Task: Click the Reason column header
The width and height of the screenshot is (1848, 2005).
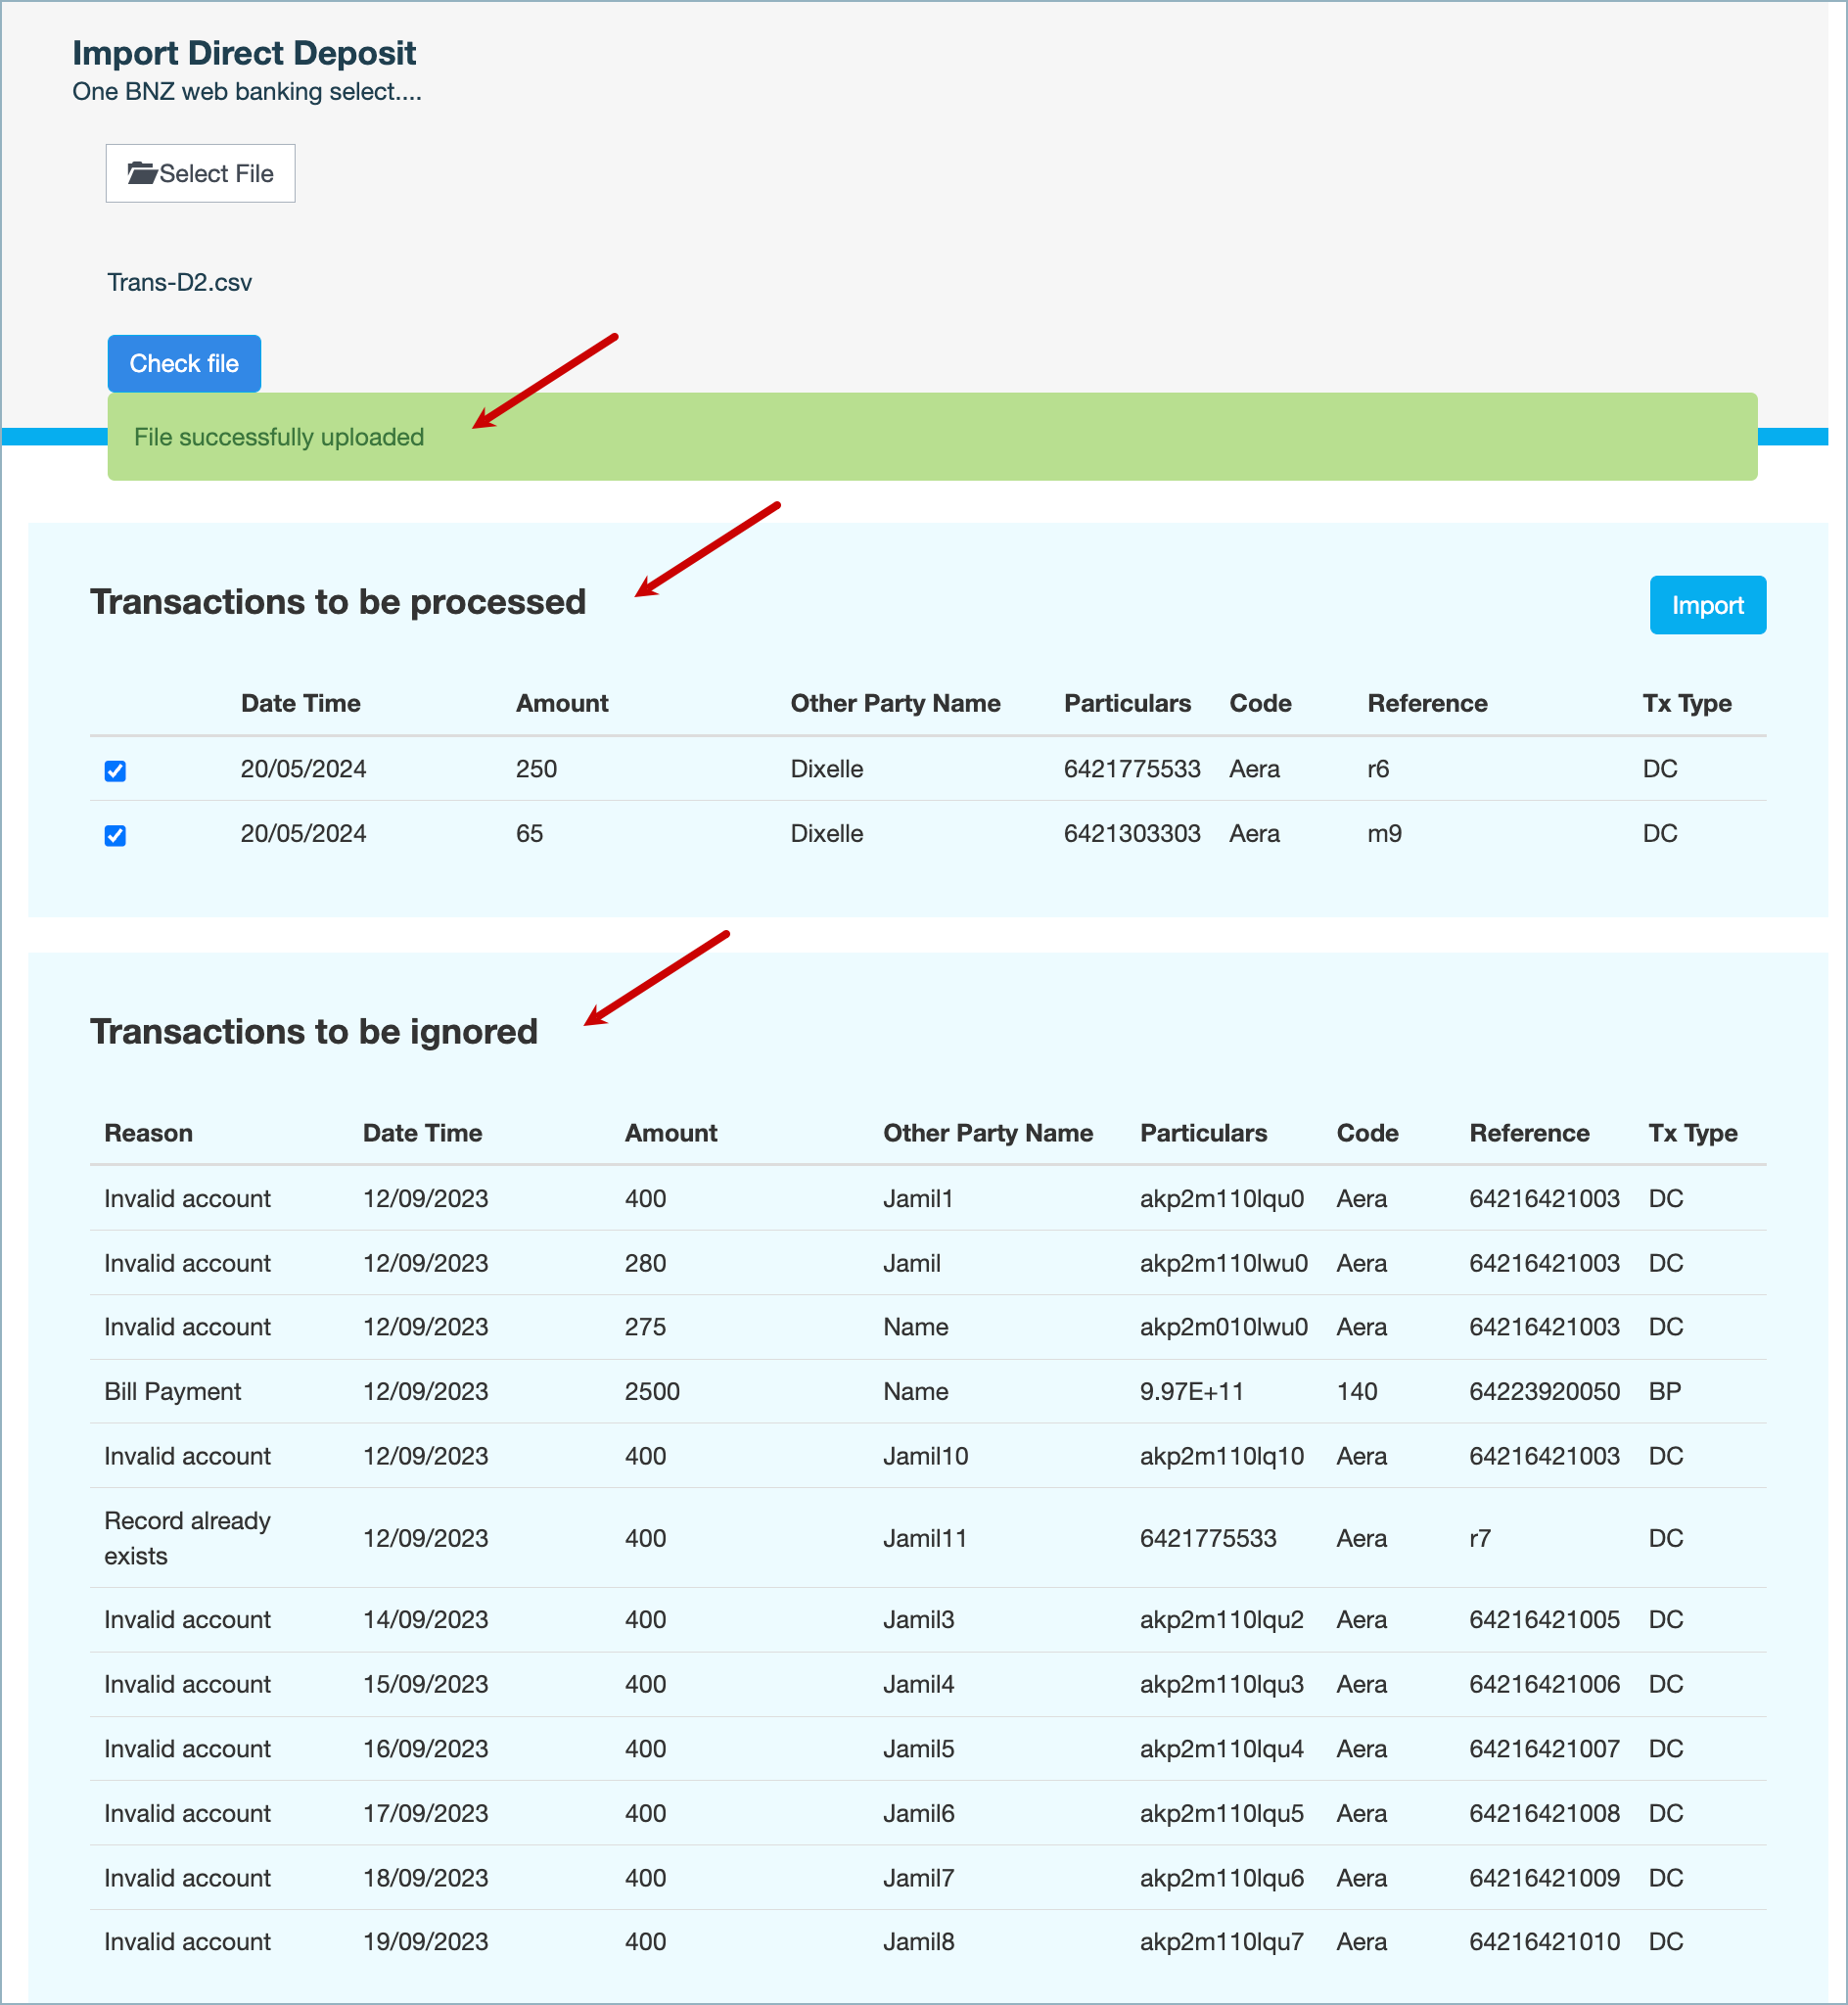Action: [x=148, y=1133]
